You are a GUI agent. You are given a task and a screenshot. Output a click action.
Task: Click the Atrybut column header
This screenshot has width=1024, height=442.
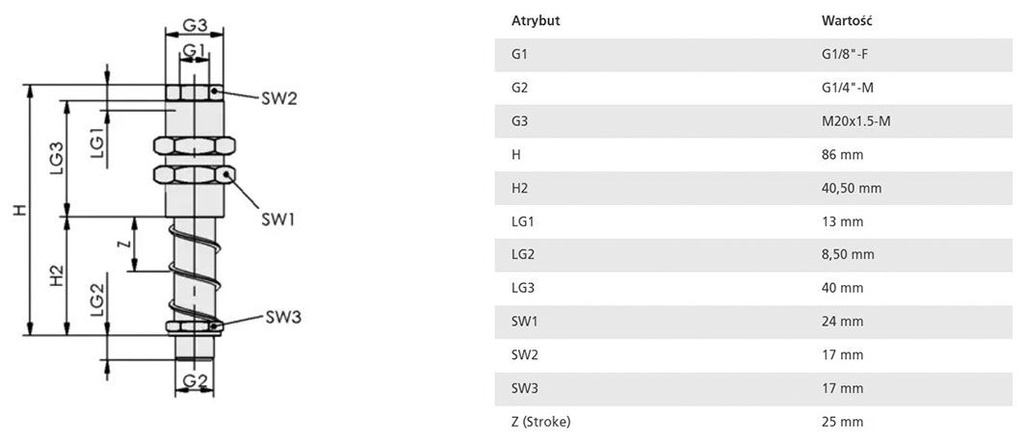[x=533, y=20]
